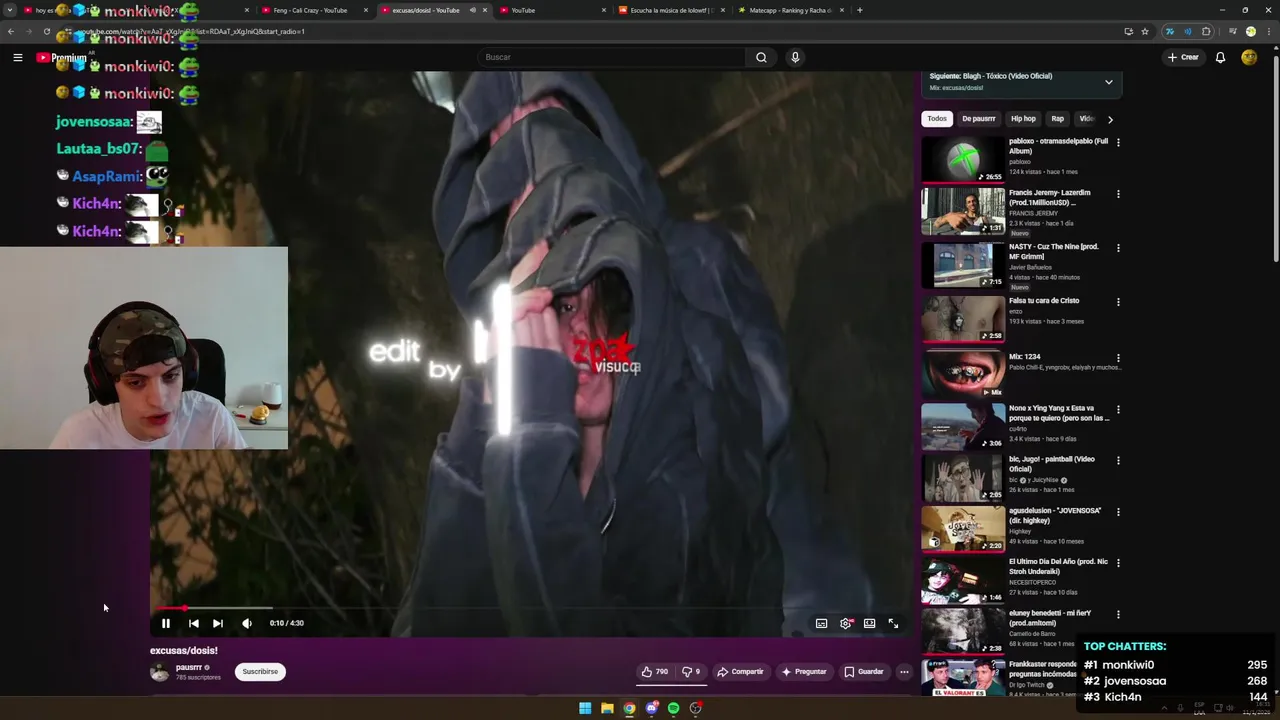Click the Crear button

pos(1183,57)
